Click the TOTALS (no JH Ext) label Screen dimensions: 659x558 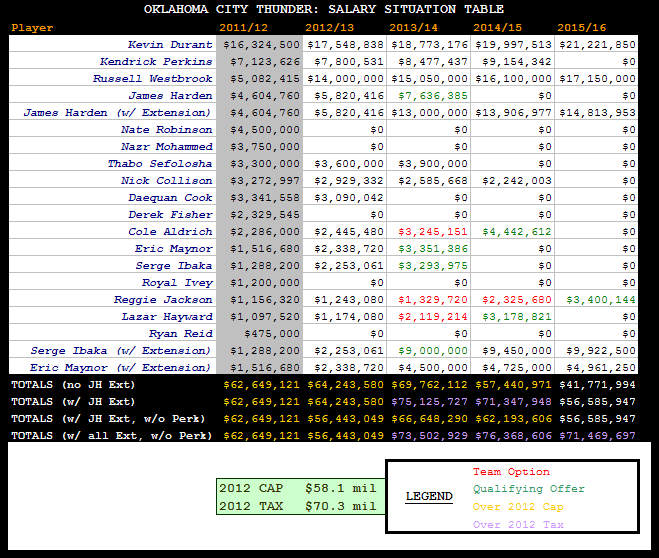[73, 384]
